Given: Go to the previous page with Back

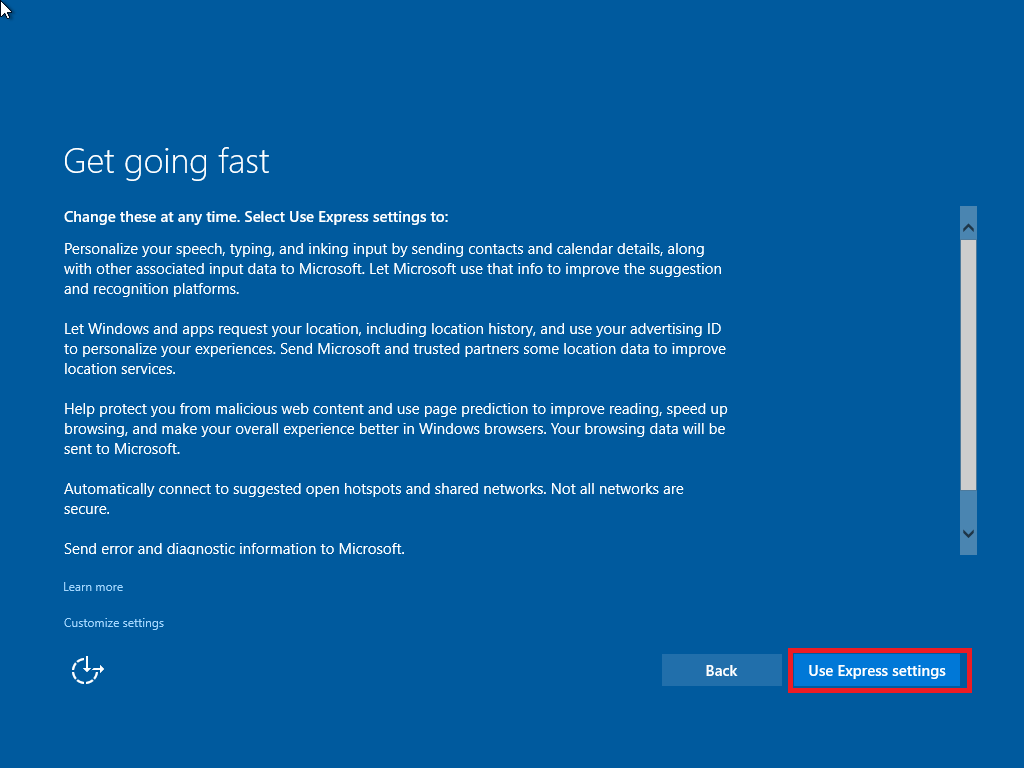Looking at the screenshot, I should pyautogui.click(x=721, y=671).
